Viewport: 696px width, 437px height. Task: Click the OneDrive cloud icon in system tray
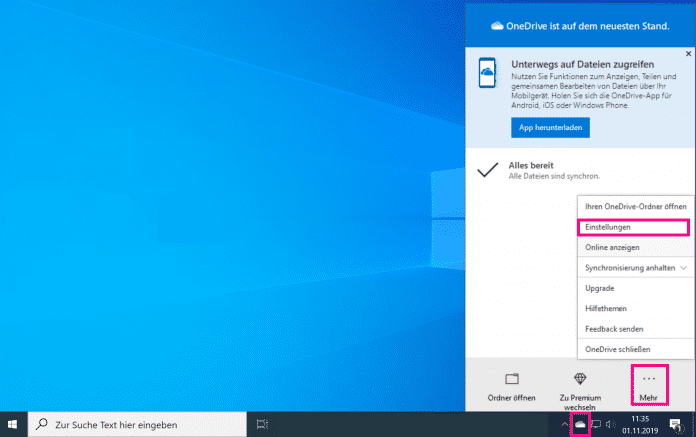pyautogui.click(x=581, y=425)
